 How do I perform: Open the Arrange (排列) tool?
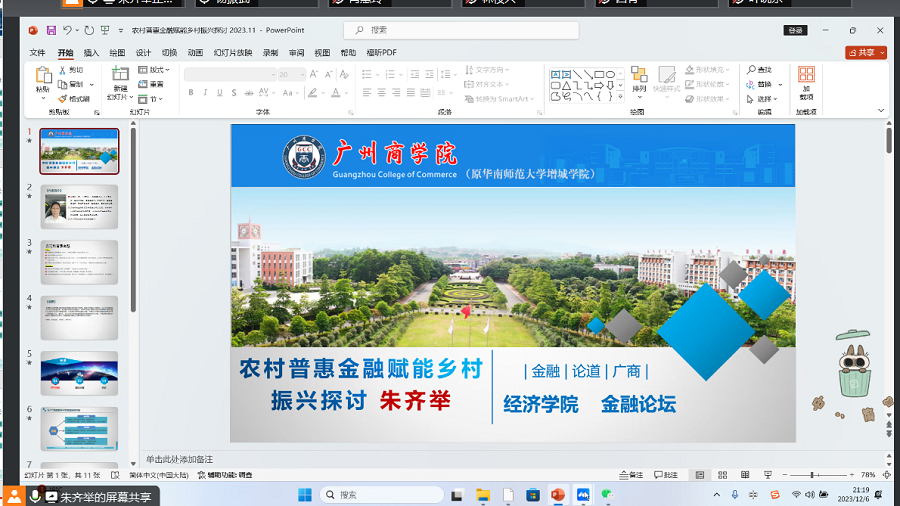[639, 79]
